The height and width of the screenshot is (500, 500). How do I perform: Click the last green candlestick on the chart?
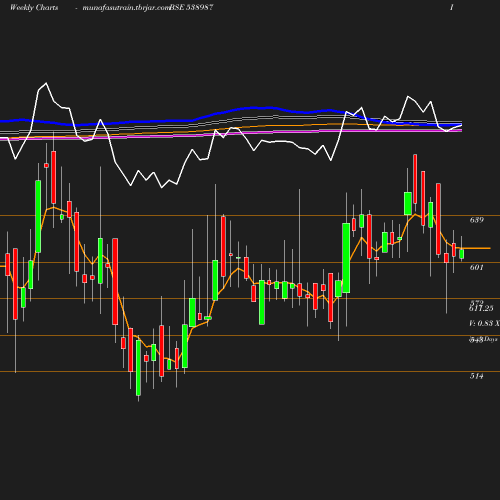pyautogui.click(x=462, y=254)
